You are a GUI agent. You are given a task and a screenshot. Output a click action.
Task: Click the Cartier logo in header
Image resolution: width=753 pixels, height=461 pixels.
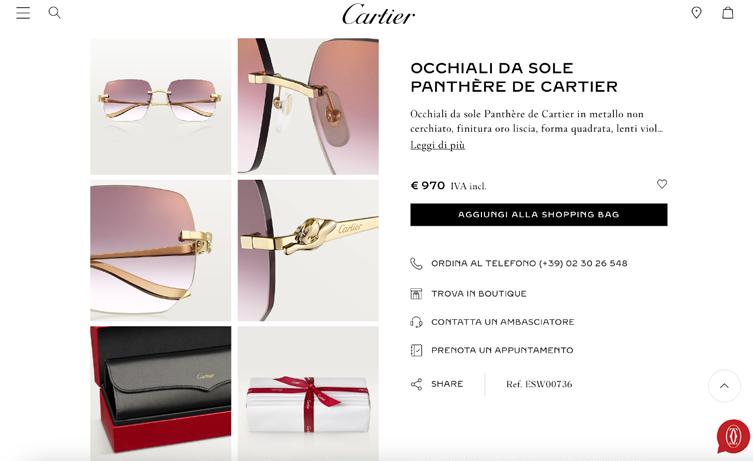pyautogui.click(x=378, y=14)
